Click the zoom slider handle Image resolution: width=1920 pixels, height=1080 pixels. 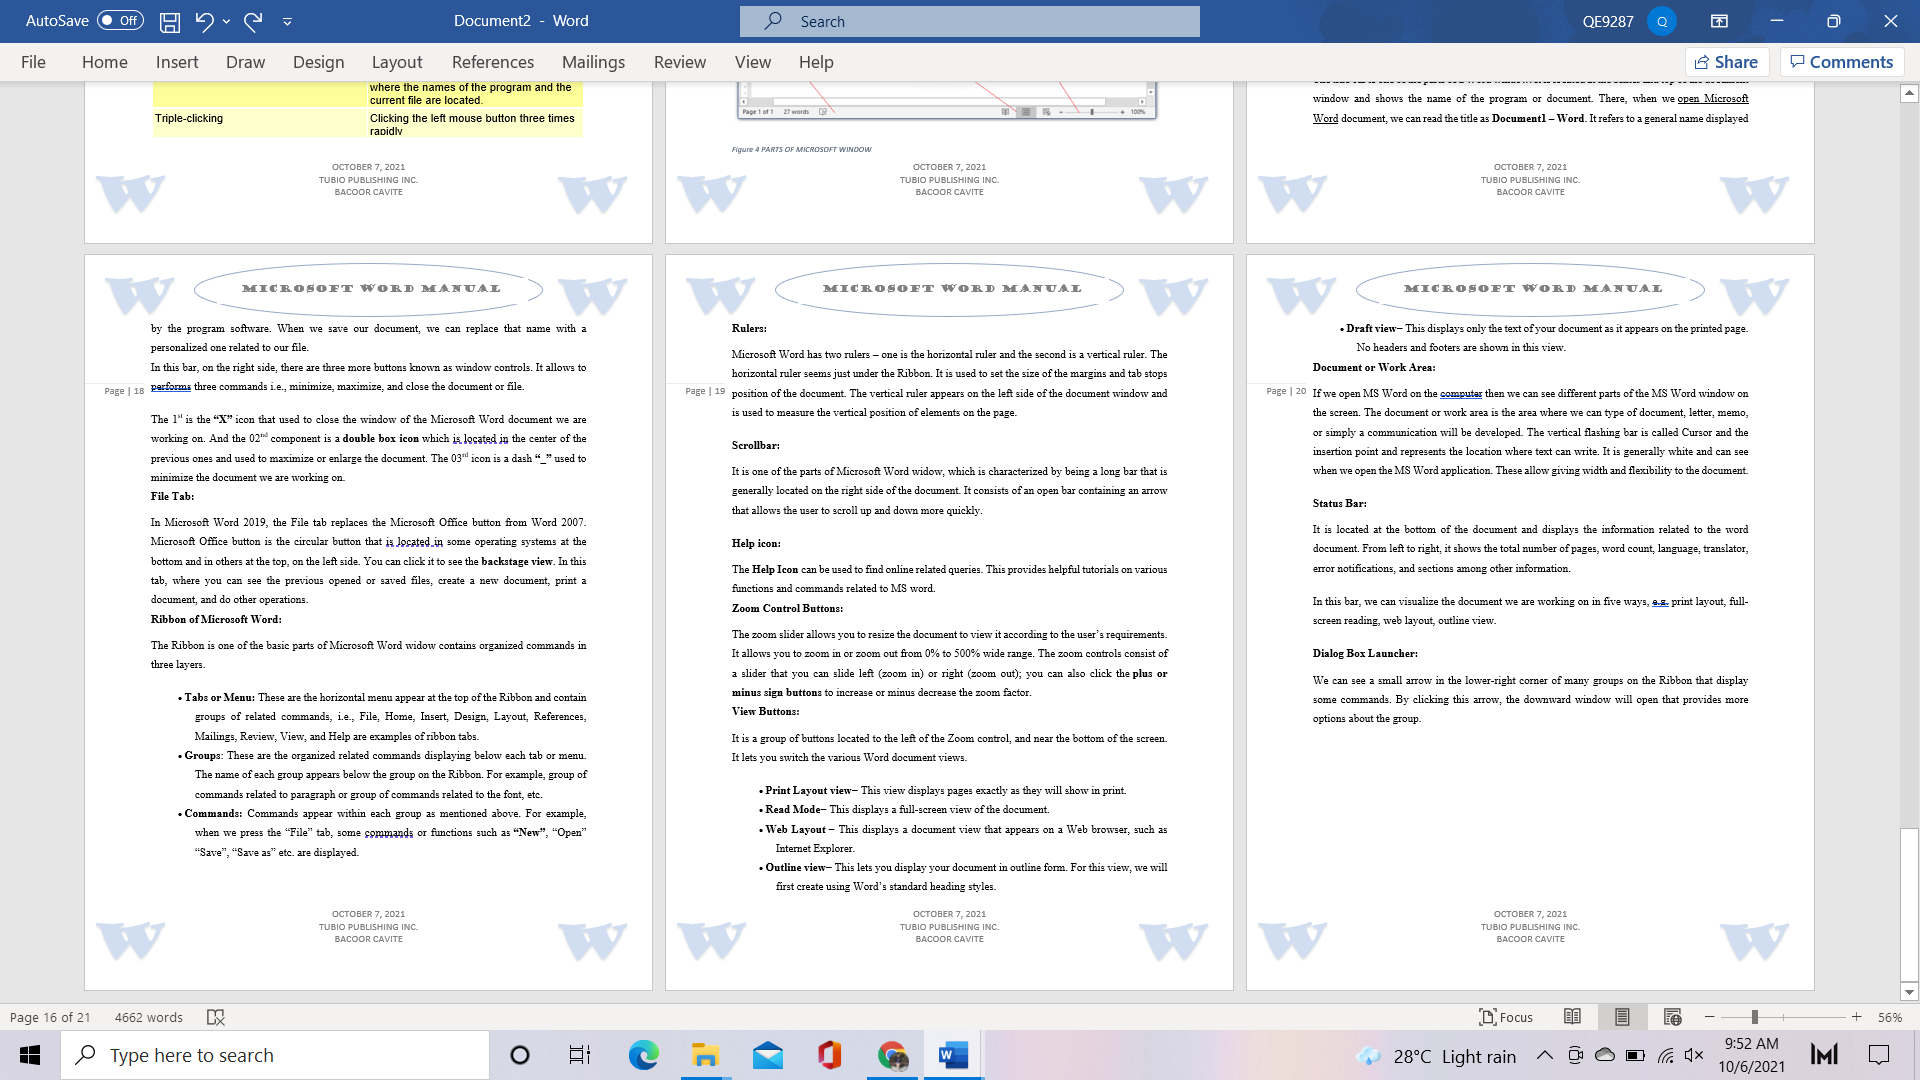(1754, 1017)
